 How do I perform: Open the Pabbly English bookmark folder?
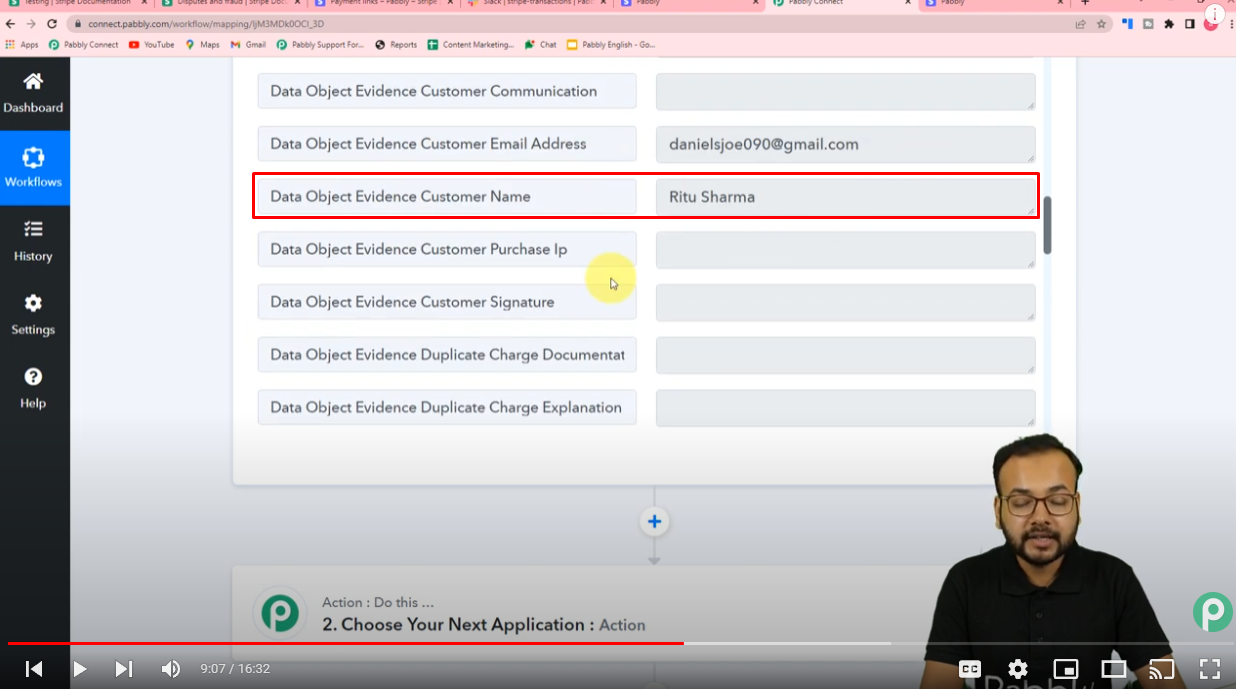[611, 44]
